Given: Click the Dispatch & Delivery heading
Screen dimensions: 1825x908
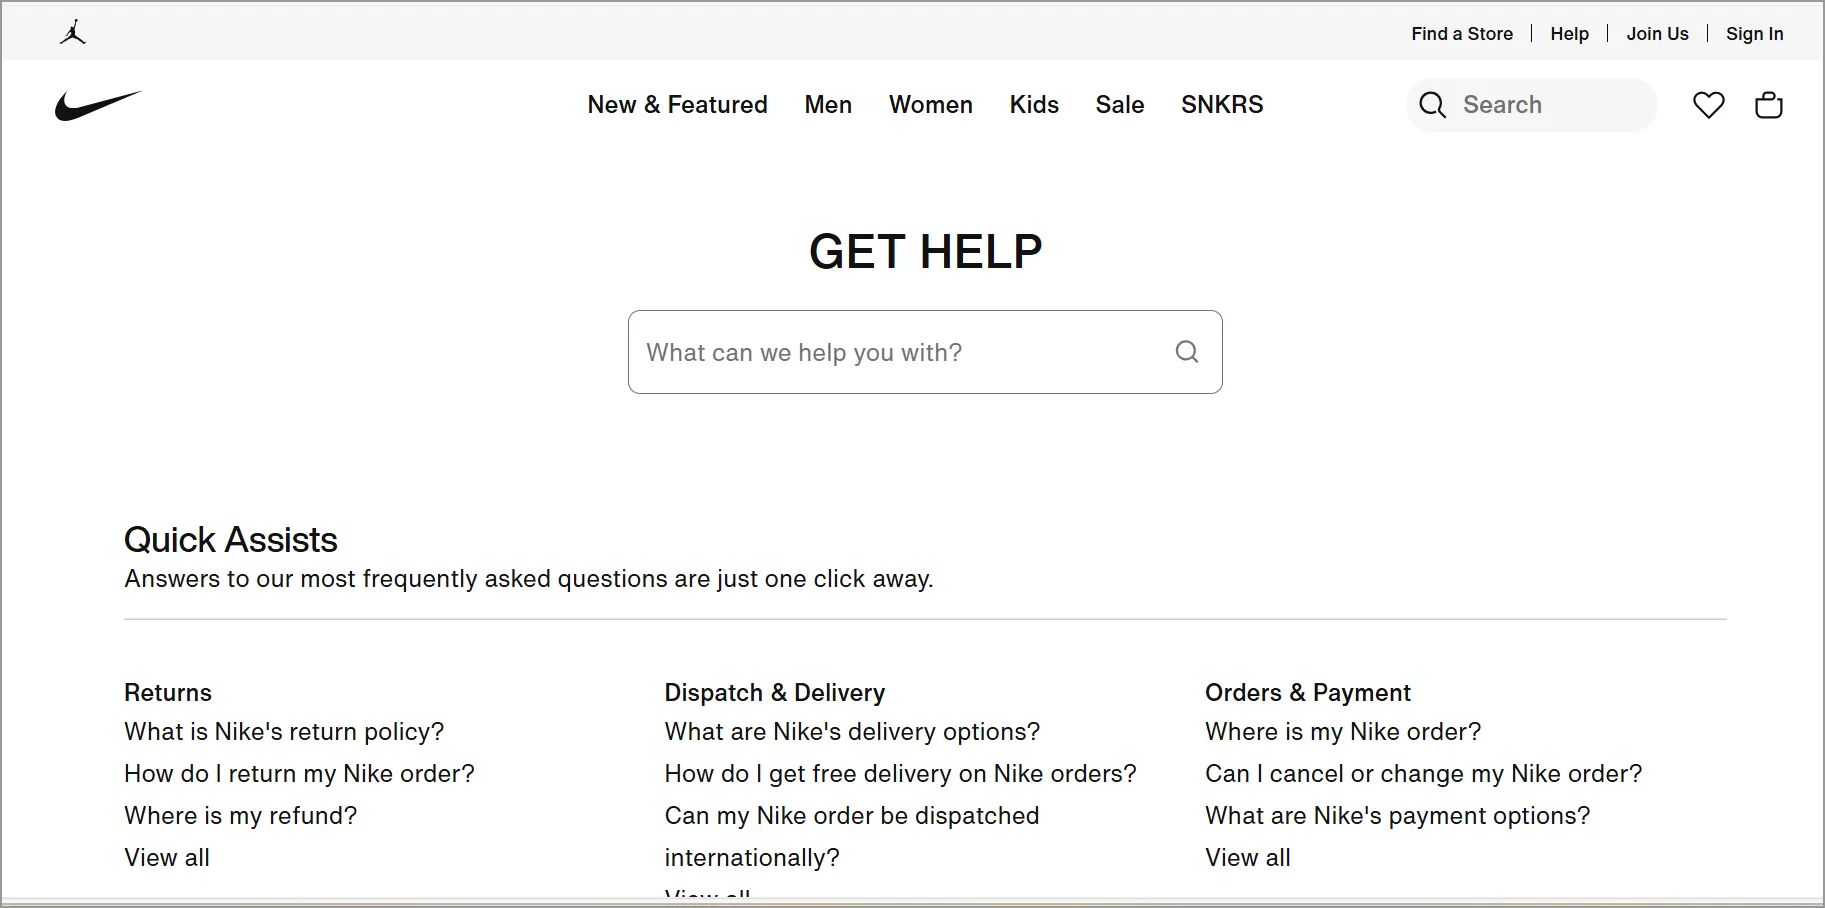Looking at the screenshot, I should pyautogui.click(x=775, y=693).
